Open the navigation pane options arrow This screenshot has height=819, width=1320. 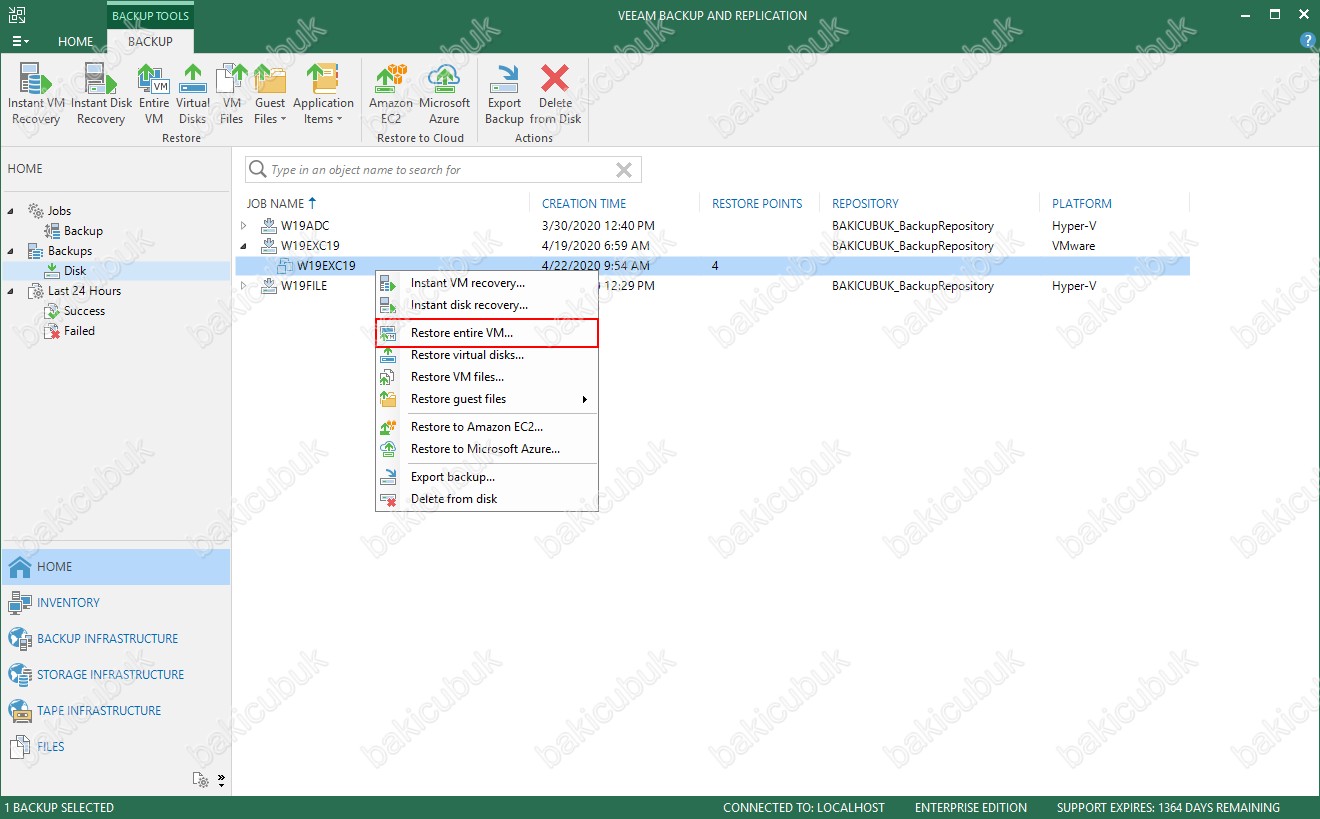221,780
